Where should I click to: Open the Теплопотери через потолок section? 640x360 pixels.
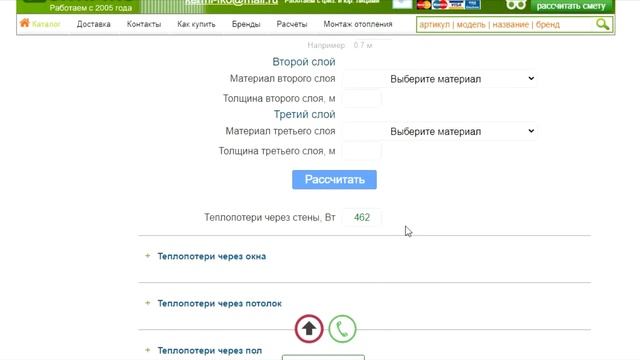pyautogui.click(x=220, y=303)
